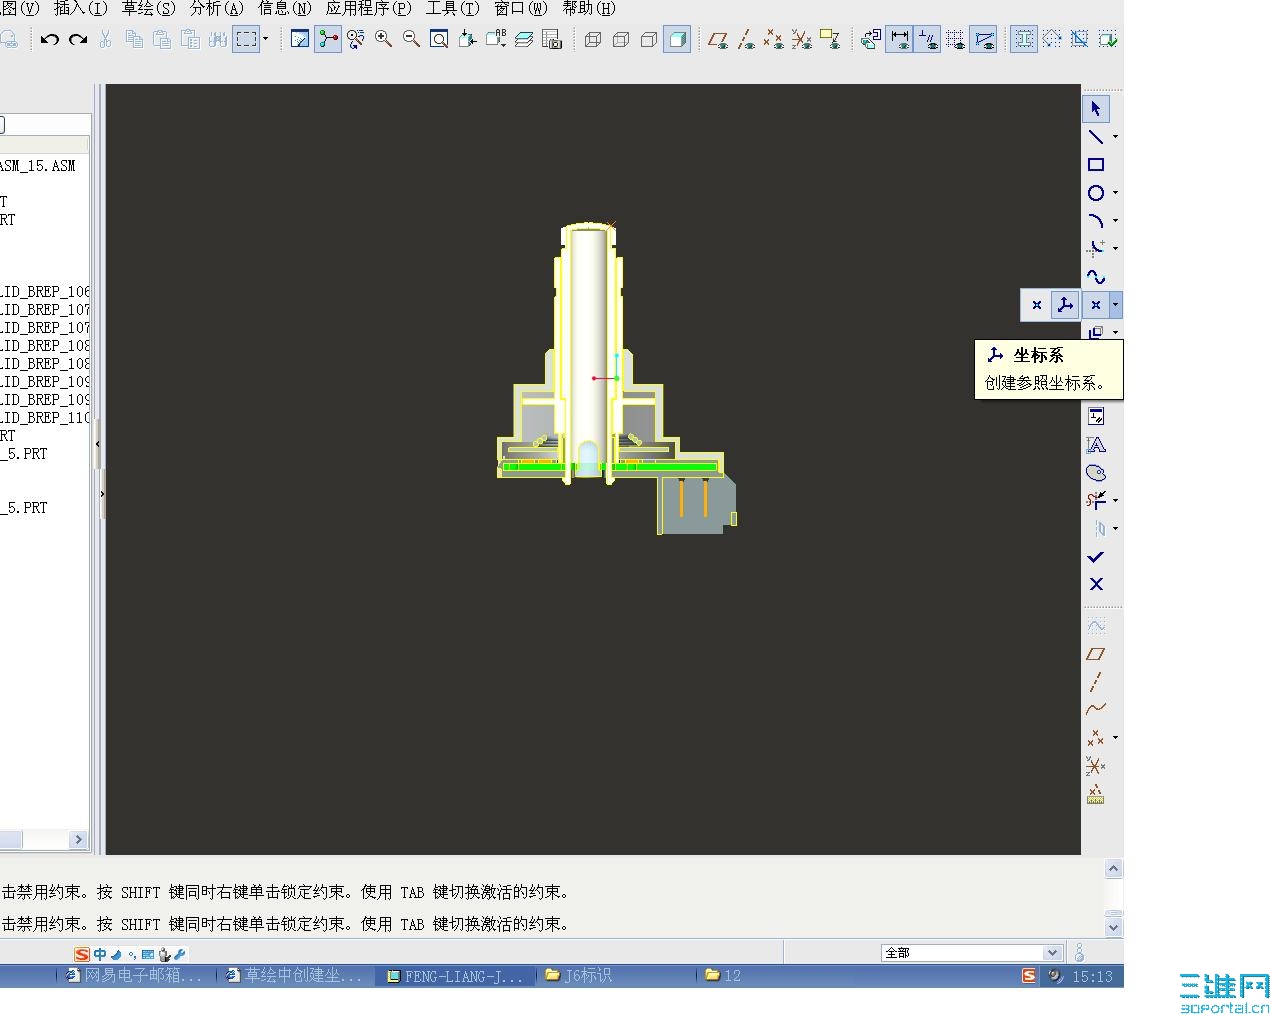
Task: Toggle datum planes display
Action: [718, 39]
